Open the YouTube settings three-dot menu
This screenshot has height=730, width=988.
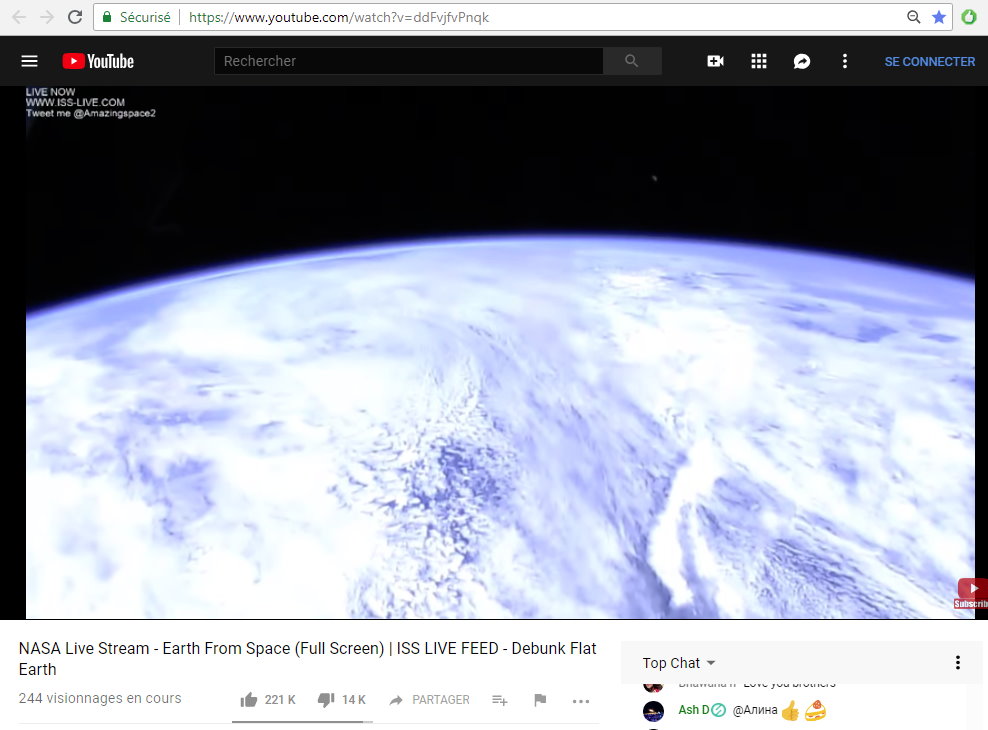pos(845,61)
